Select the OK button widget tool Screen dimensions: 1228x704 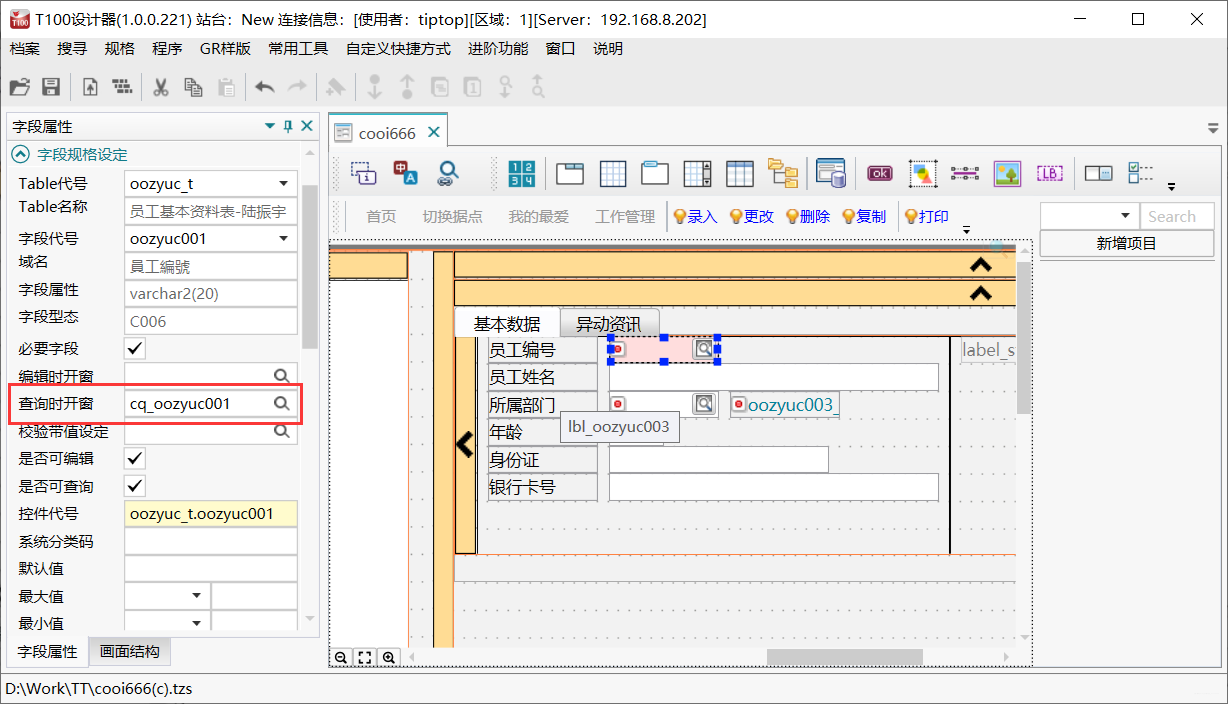coord(880,173)
